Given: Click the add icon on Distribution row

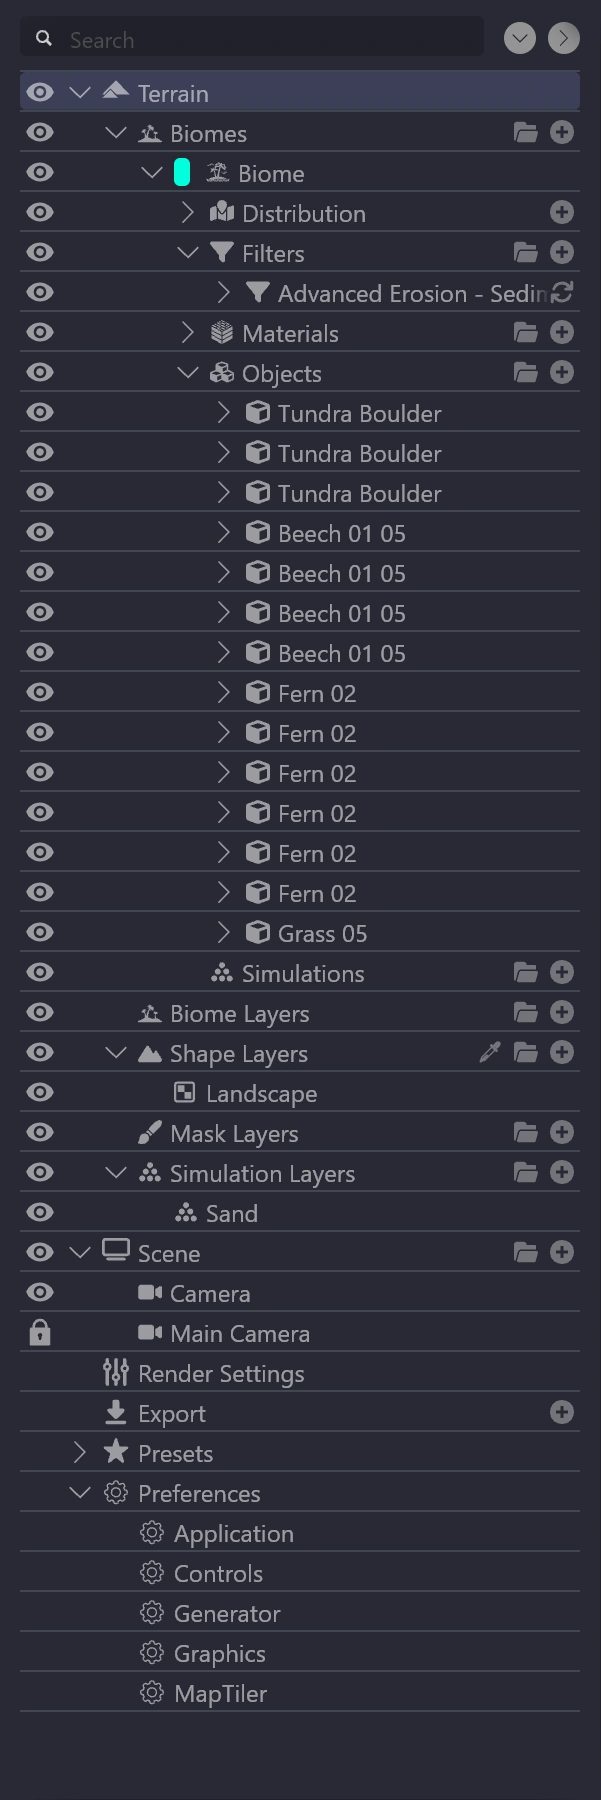Looking at the screenshot, I should click(x=562, y=212).
